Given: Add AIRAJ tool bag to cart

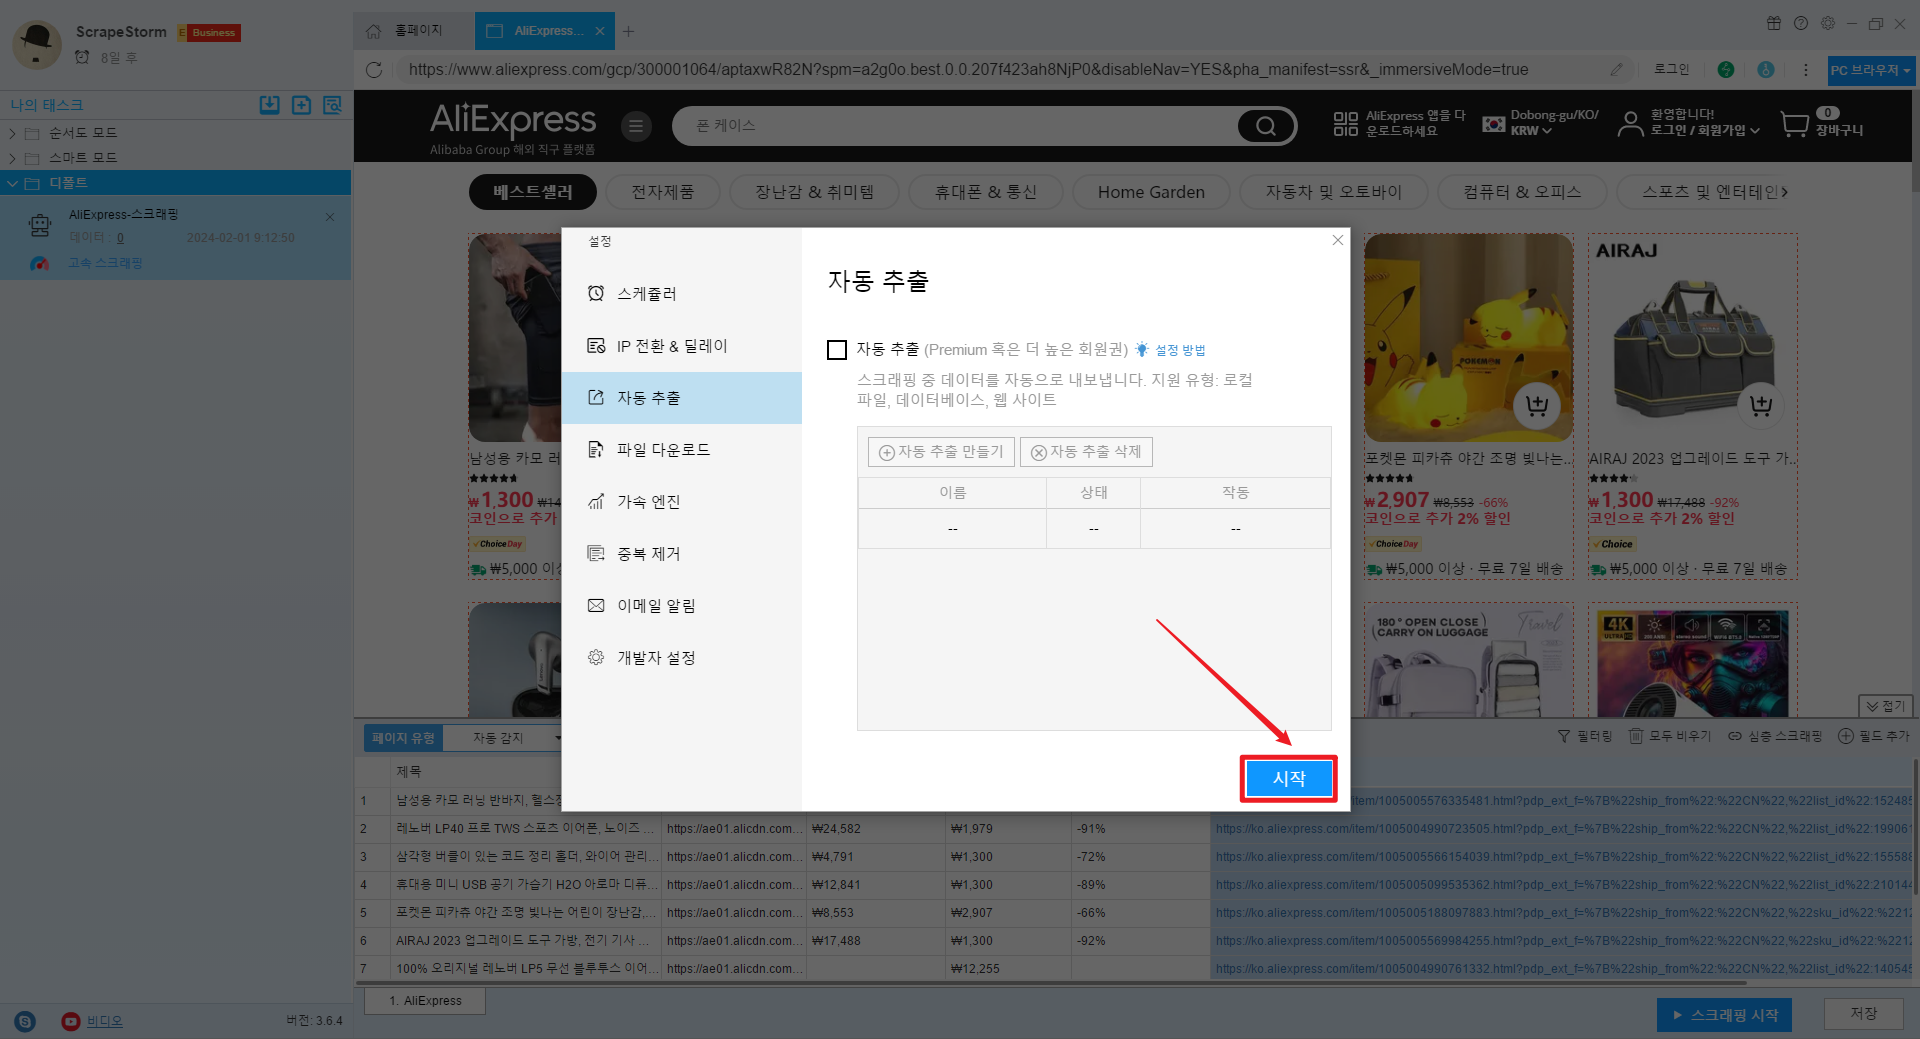Looking at the screenshot, I should click(1760, 405).
